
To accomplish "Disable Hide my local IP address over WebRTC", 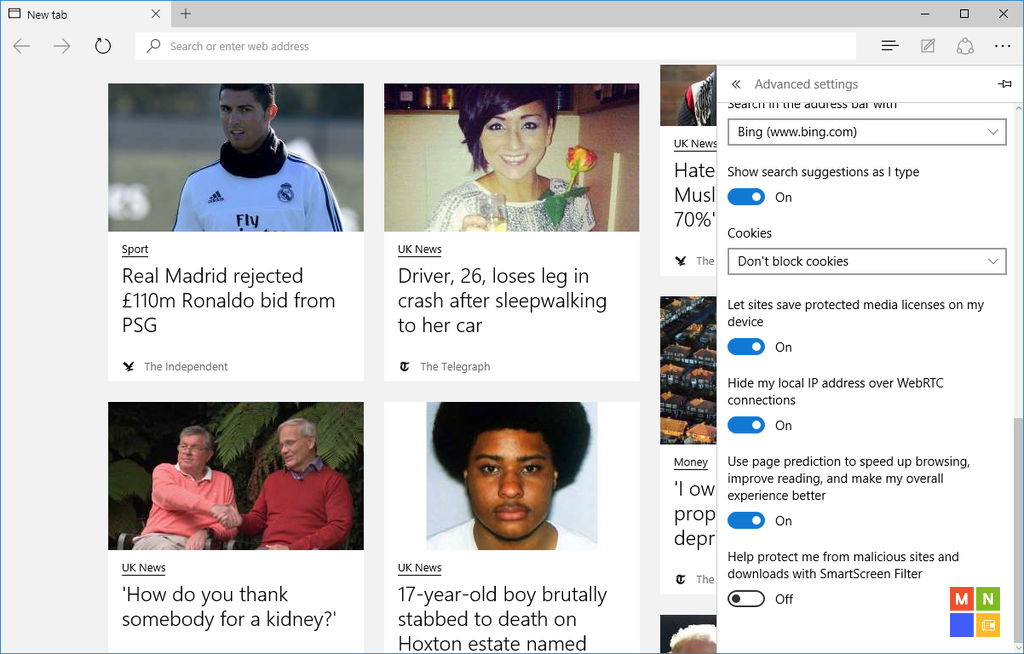I will pyautogui.click(x=746, y=425).
